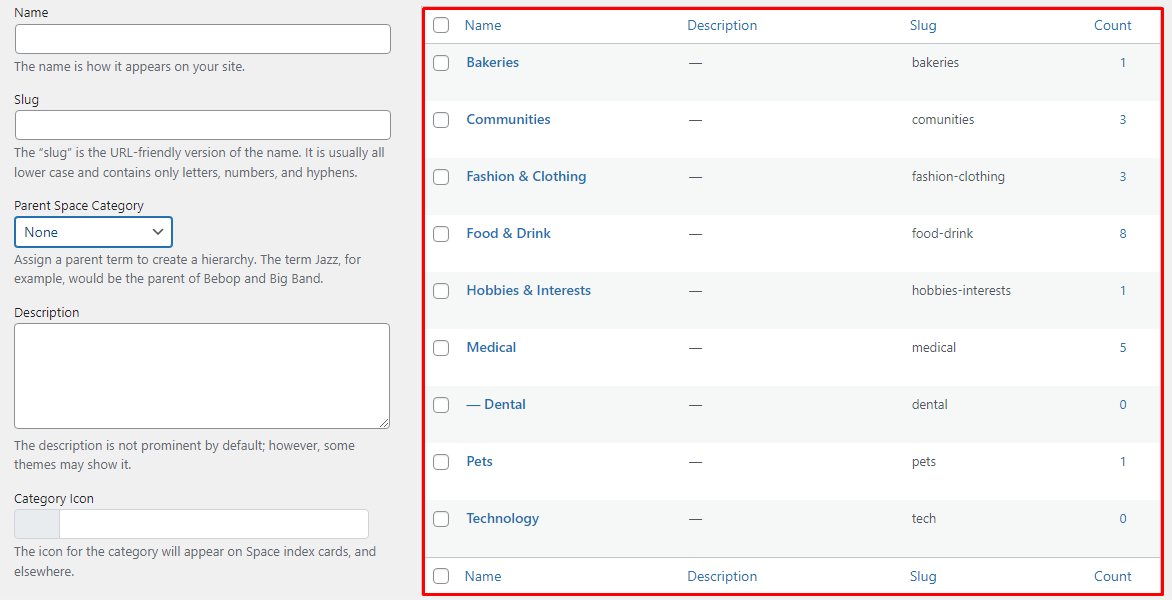Check the Pets row checkbox

click(441, 462)
